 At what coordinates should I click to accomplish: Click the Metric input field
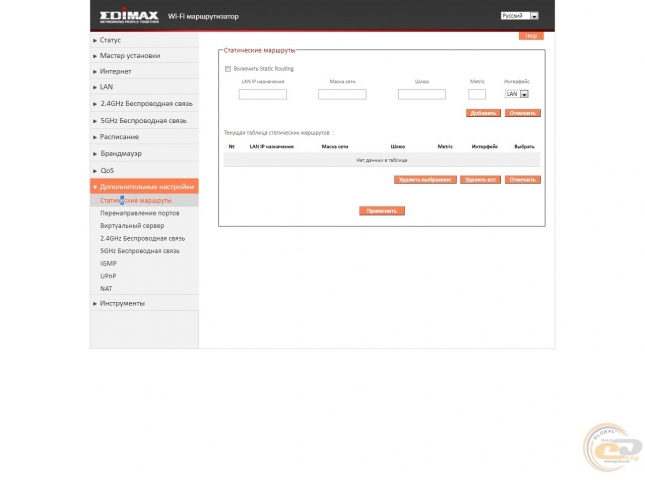pos(477,94)
